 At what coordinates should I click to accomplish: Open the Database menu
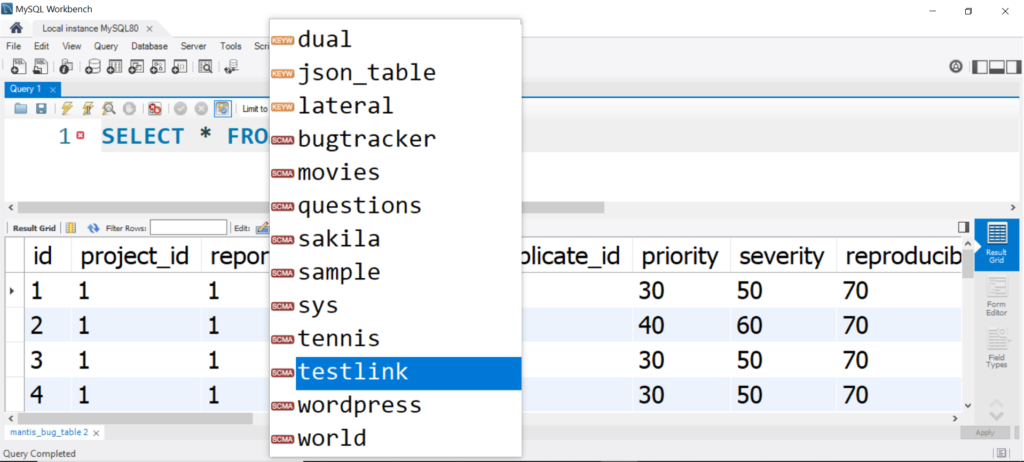tap(149, 46)
